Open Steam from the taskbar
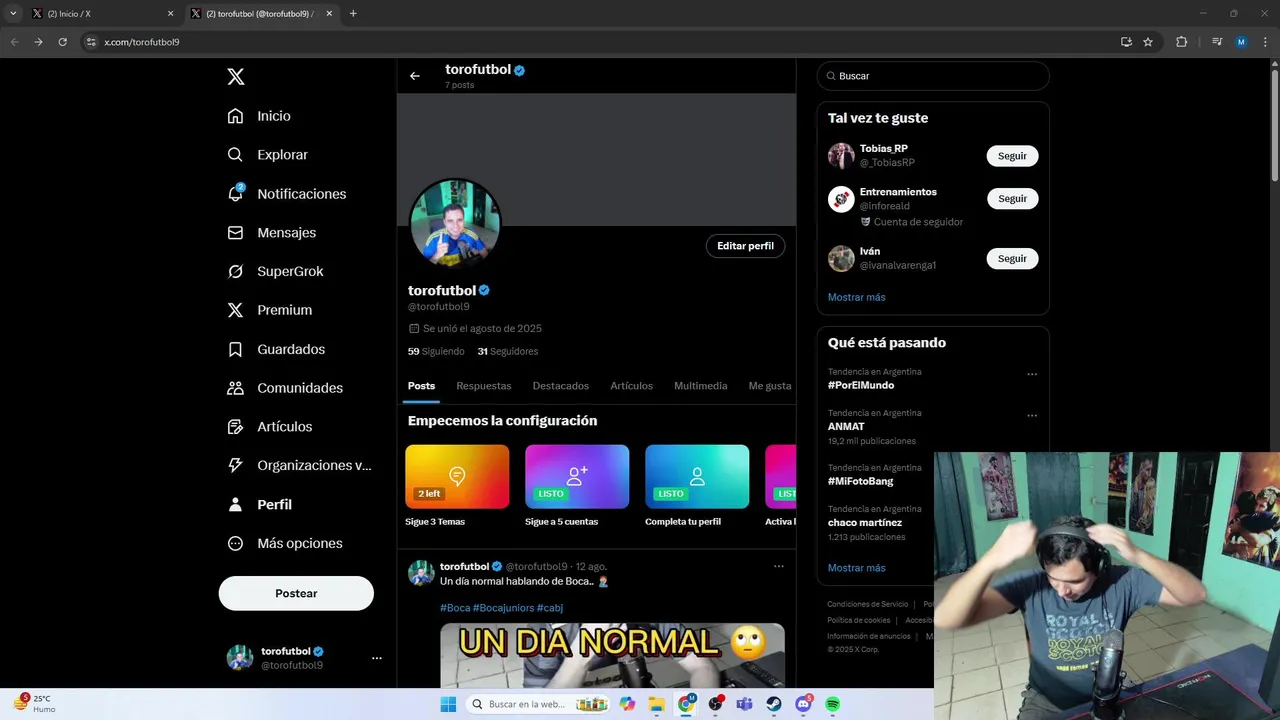The width and height of the screenshot is (1280, 720). pyautogui.click(x=774, y=704)
